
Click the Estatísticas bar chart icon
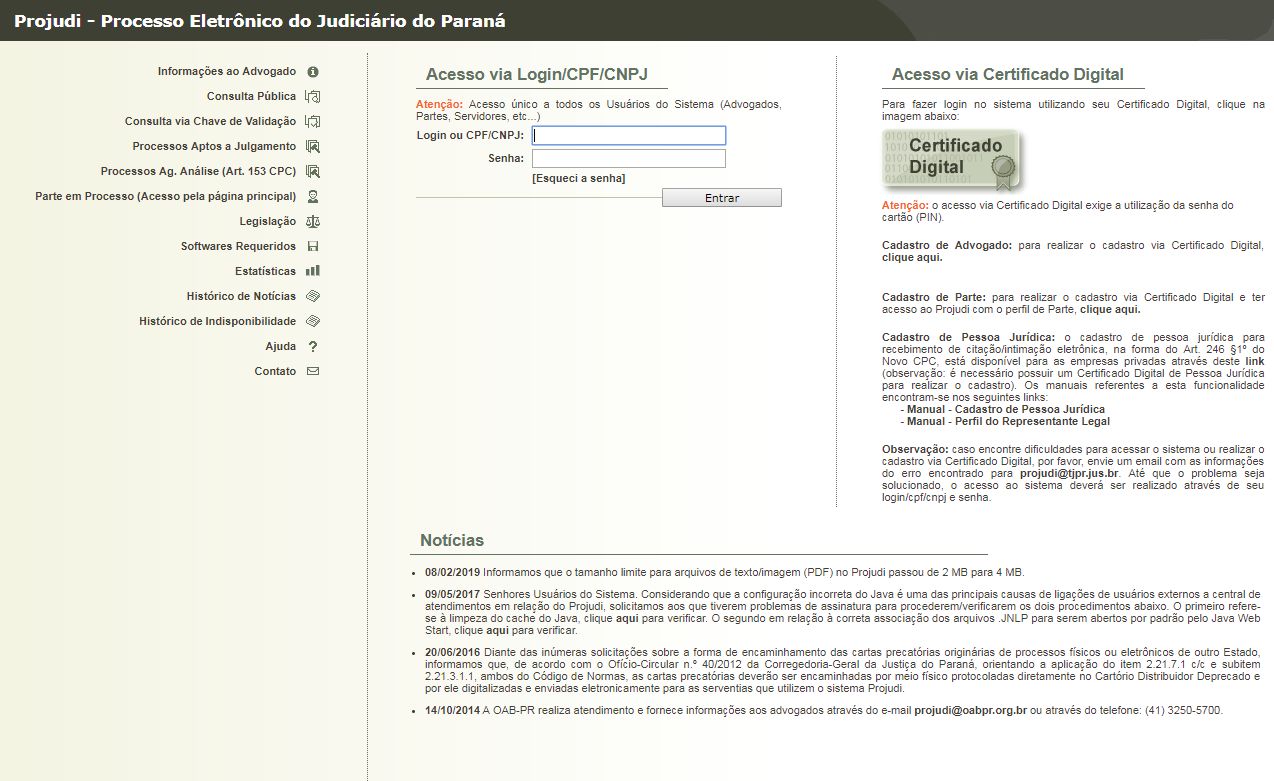(313, 271)
